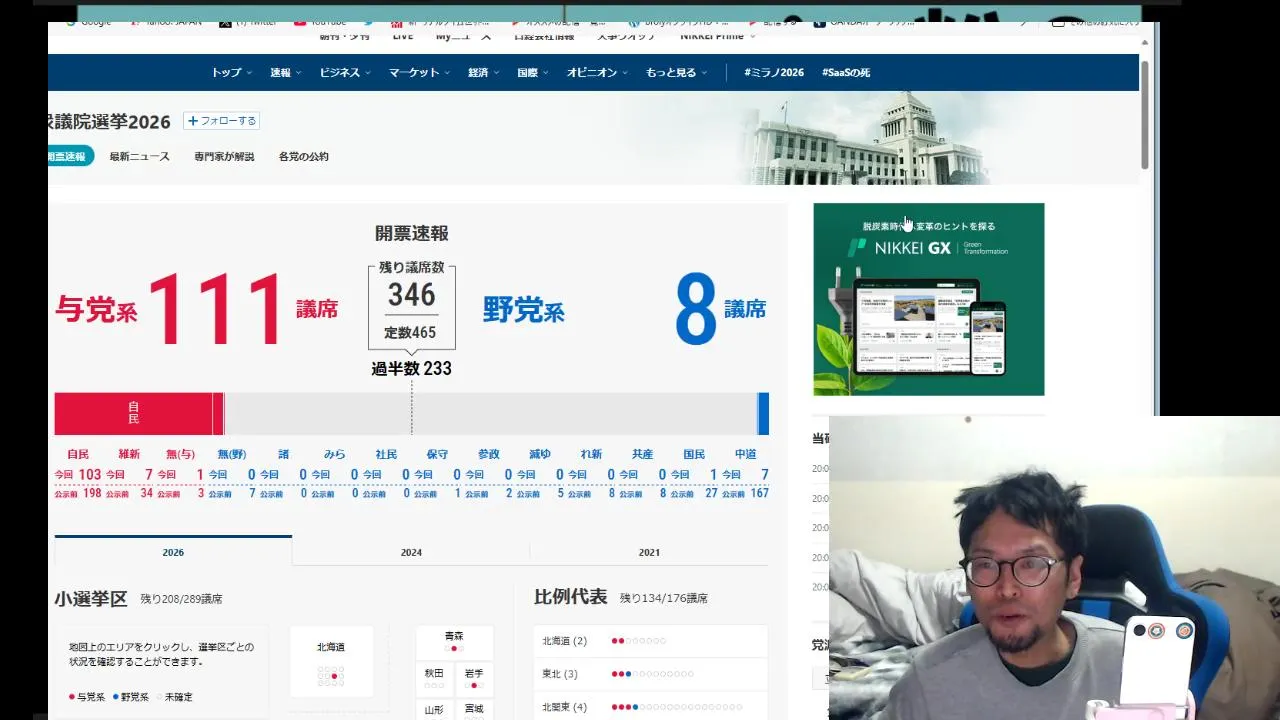
Task: Click the 残り議席数 346 box
Action: pyautogui.click(x=411, y=304)
